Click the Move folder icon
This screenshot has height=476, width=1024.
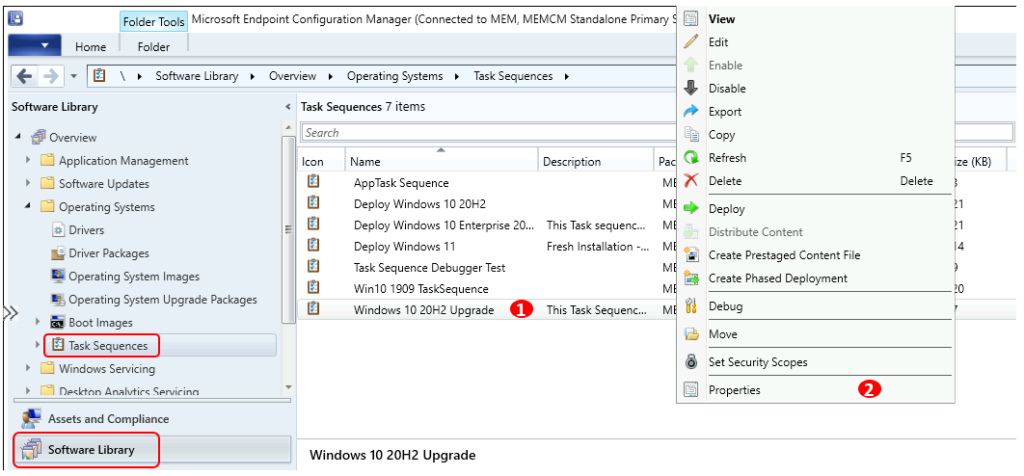tap(690, 334)
